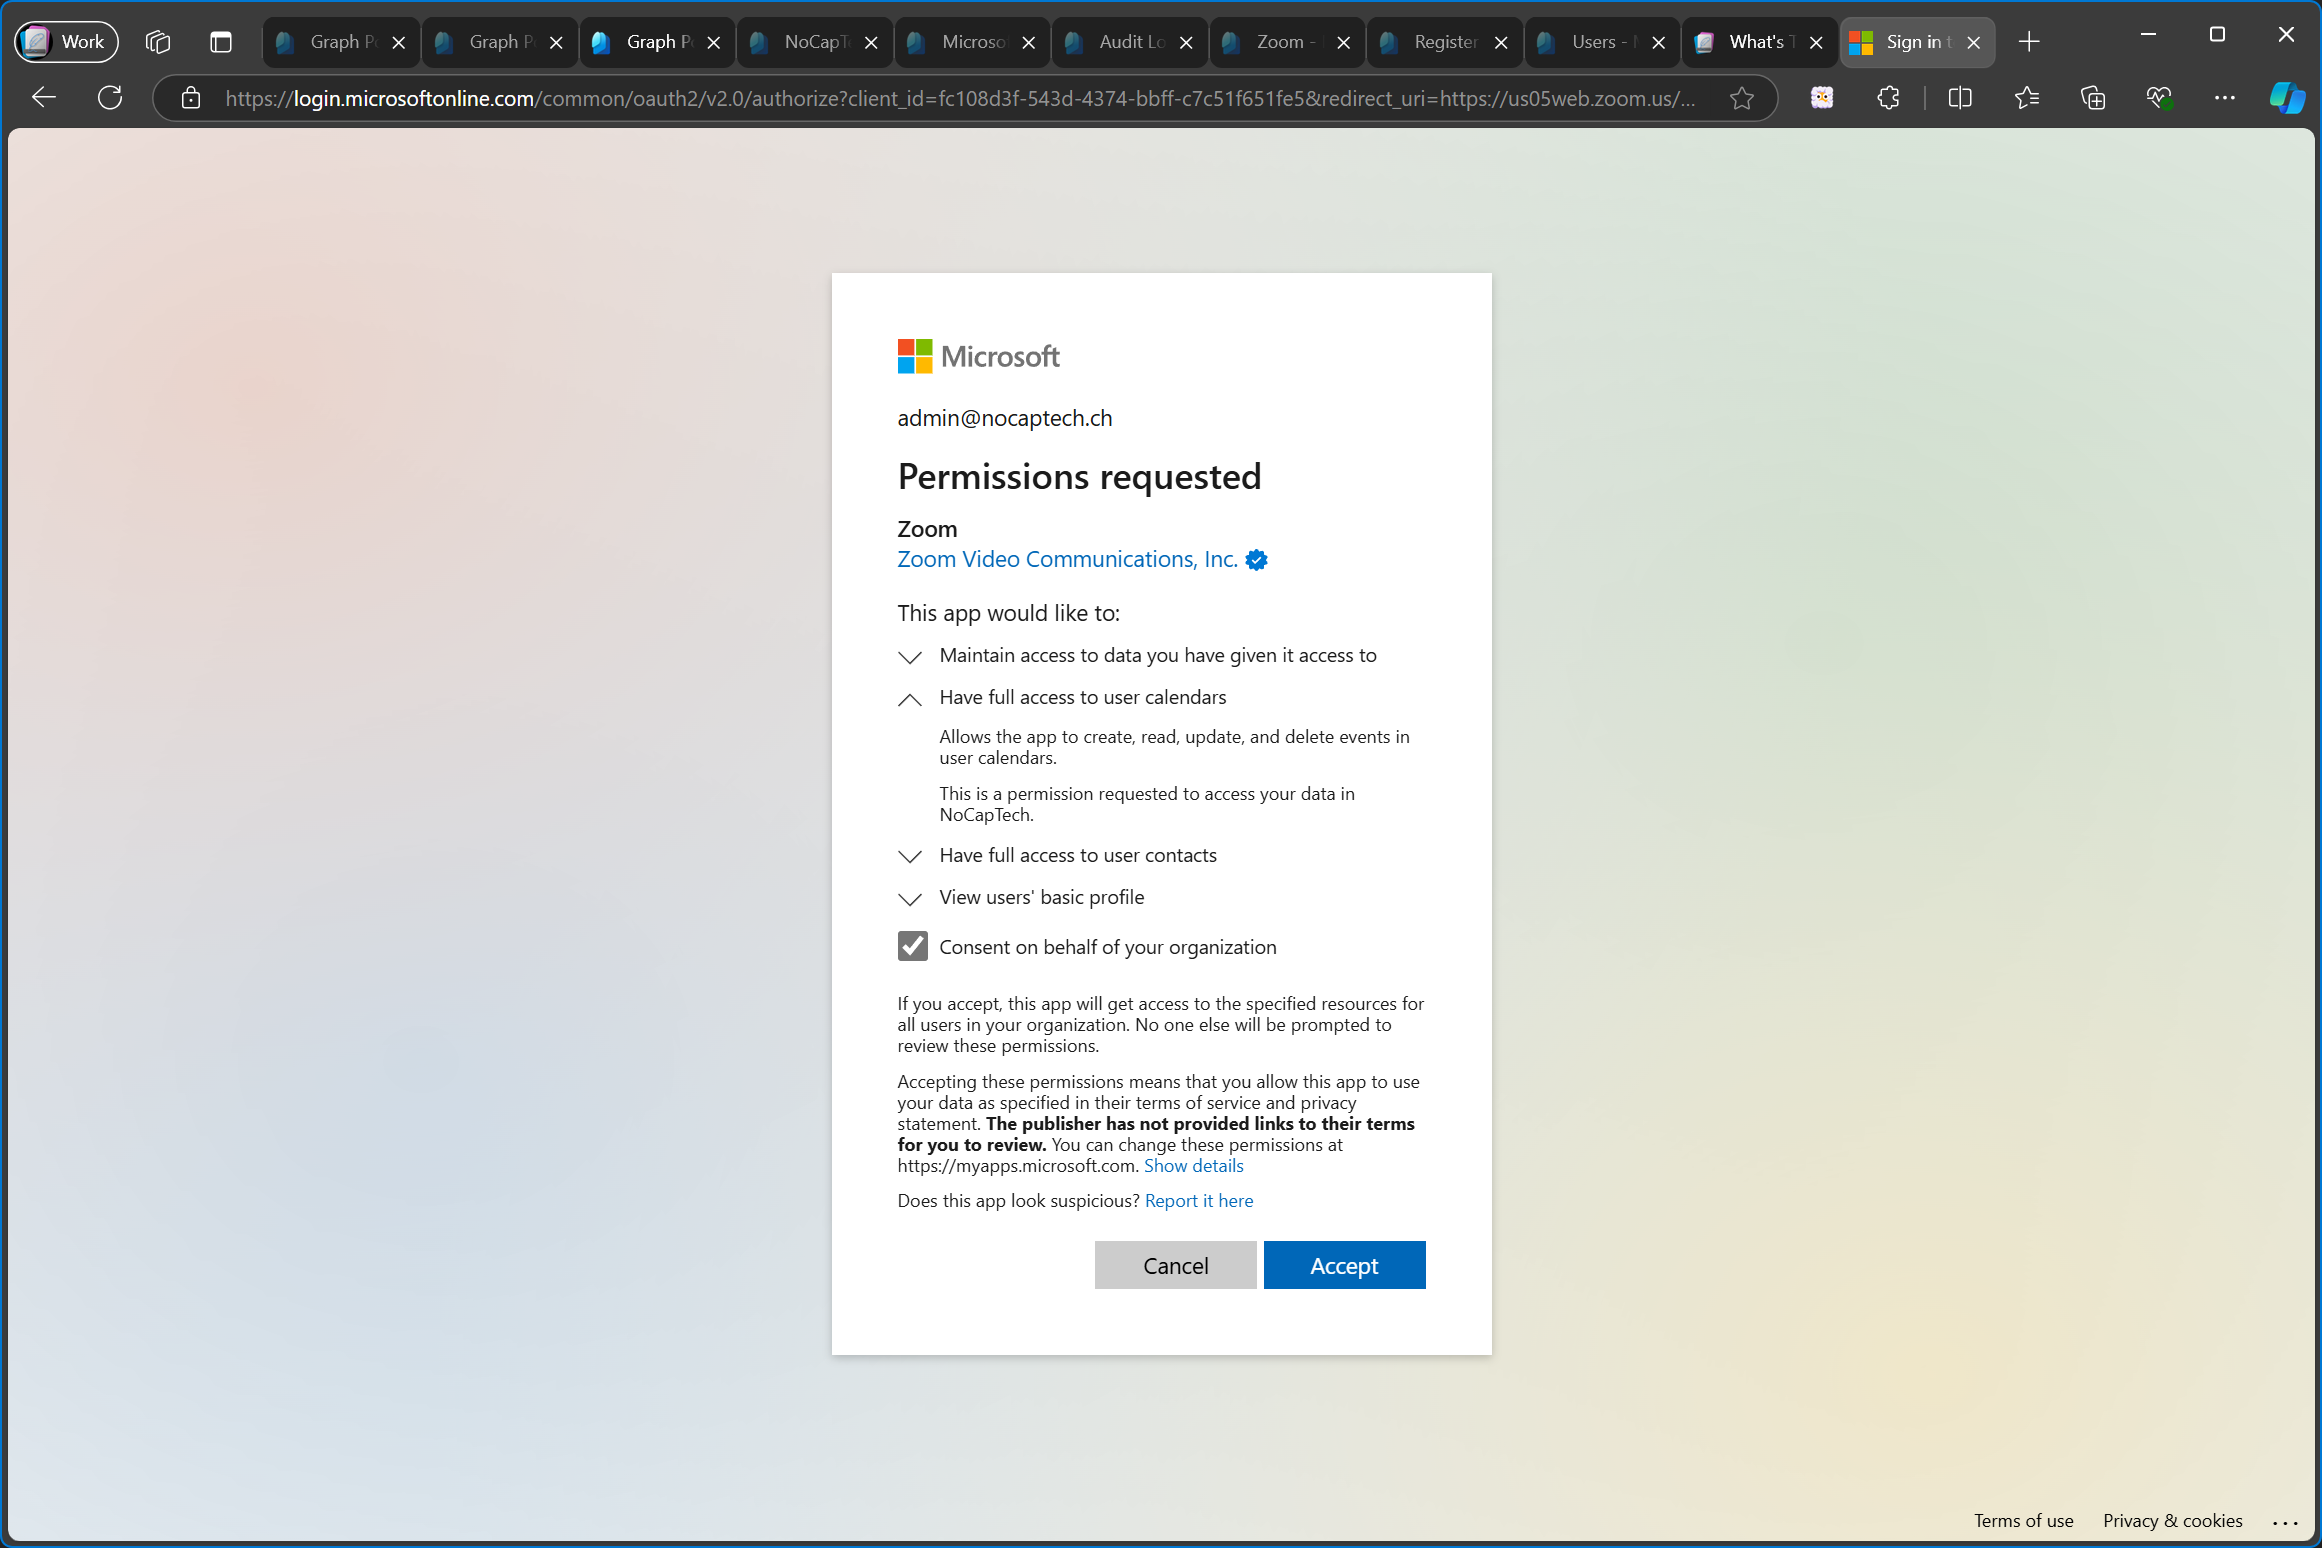This screenshot has height=1548, width=2322.
Task: Expand the maintain access permission details
Action: 910,657
